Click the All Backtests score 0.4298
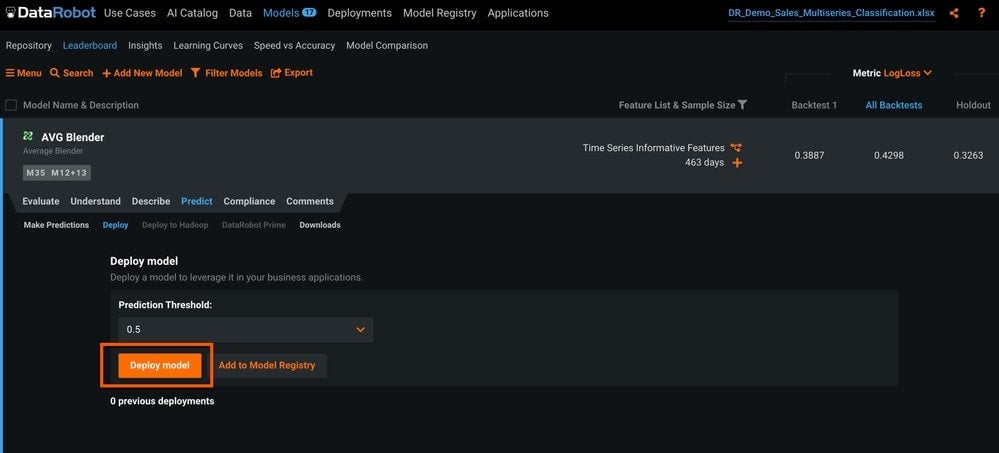The image size is (999, 453). coord(888,155)
